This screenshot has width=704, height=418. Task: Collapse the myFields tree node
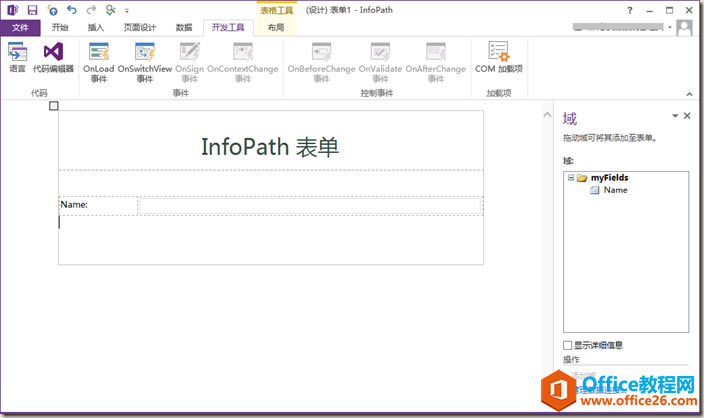[x=571, y=178]
